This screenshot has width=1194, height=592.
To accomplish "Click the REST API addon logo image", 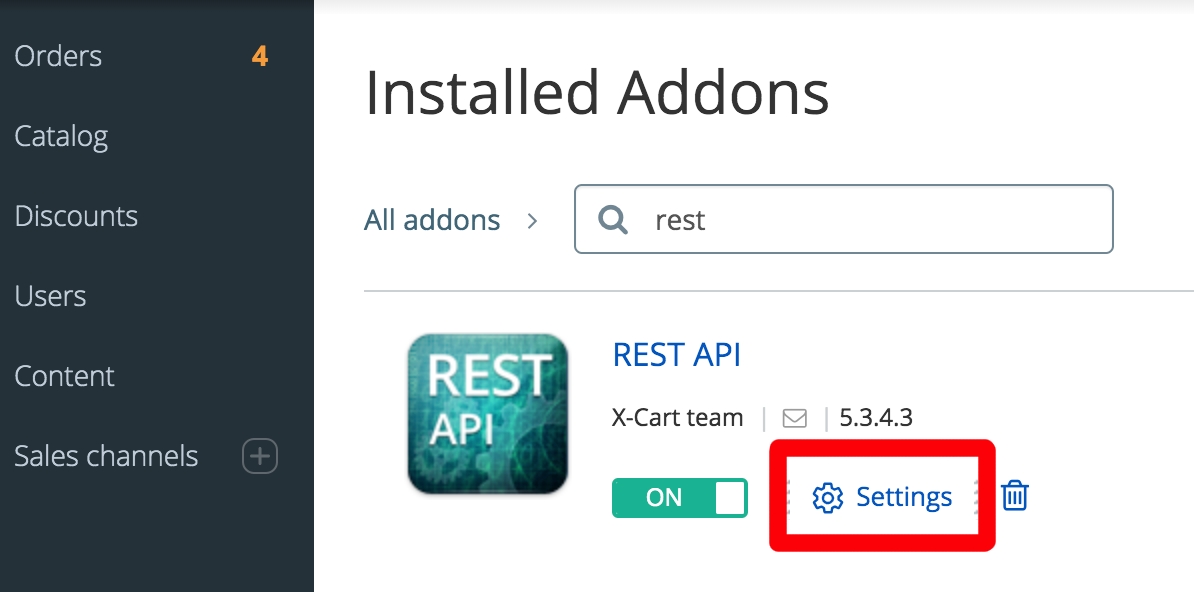I will (487, 414).
